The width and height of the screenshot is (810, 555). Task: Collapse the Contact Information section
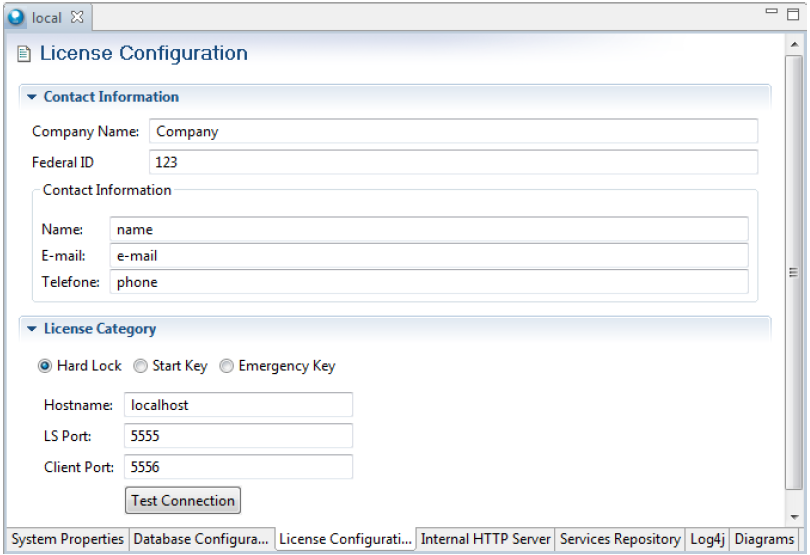coord(32,97)
